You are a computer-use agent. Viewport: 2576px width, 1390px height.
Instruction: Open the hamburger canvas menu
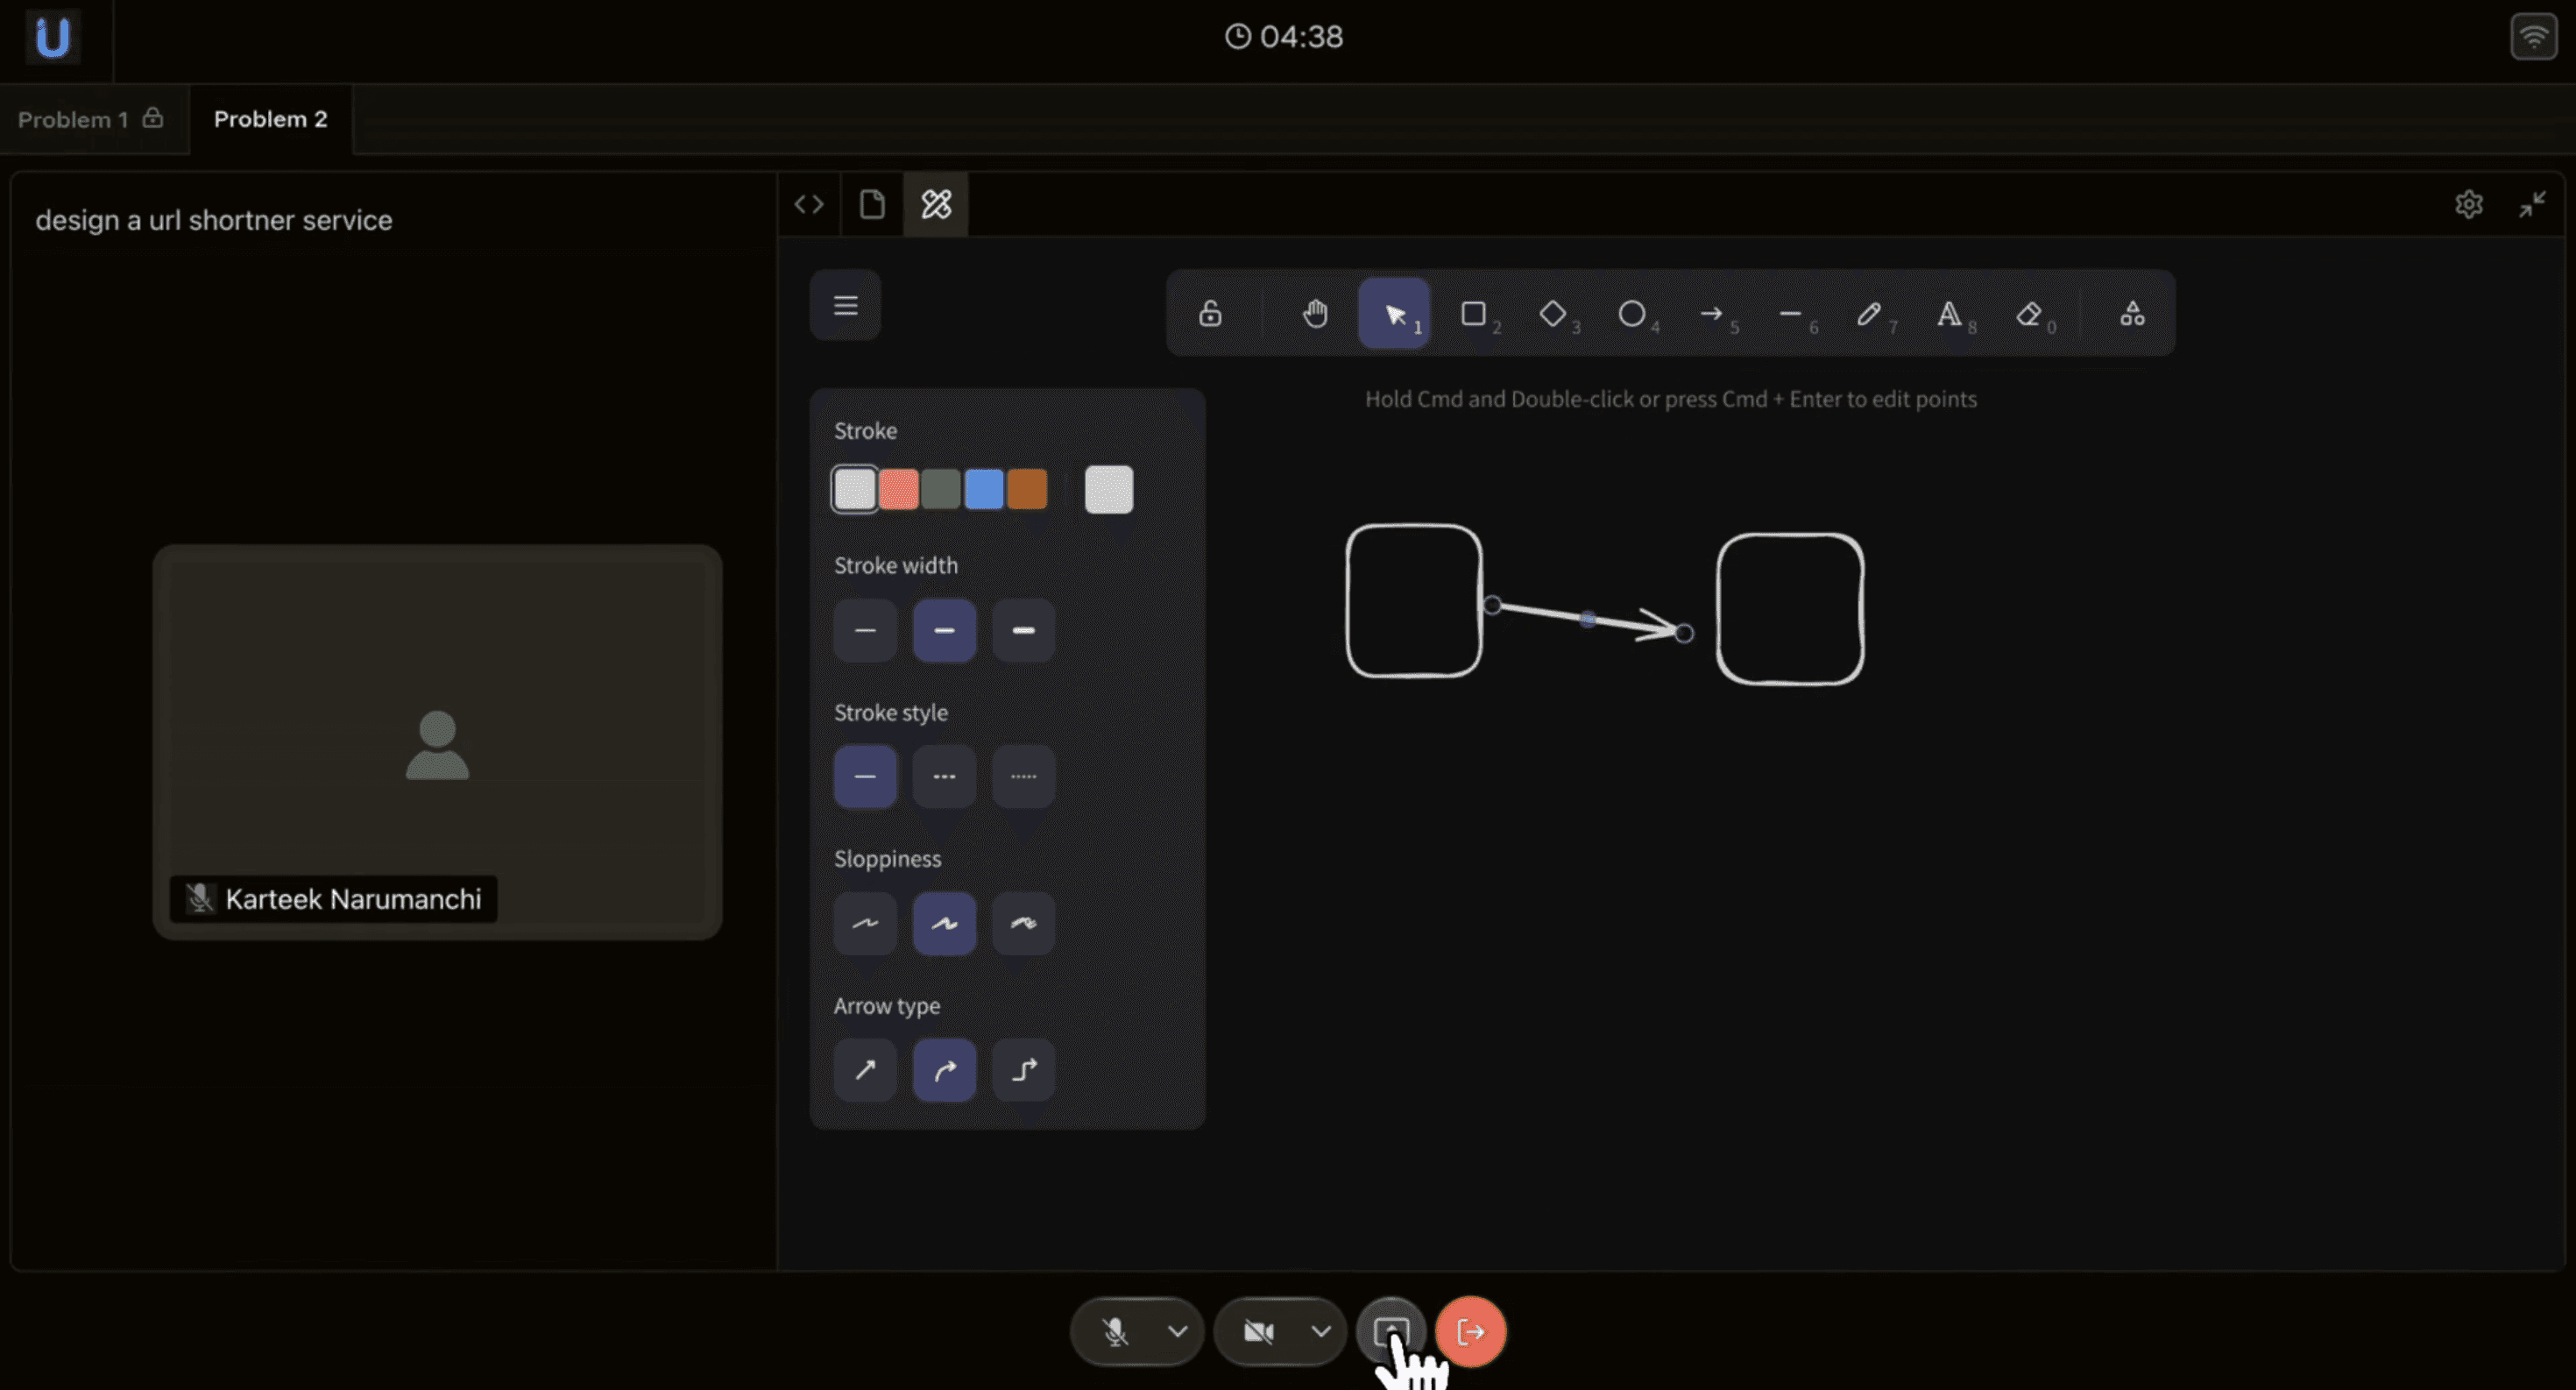[845, 305]
